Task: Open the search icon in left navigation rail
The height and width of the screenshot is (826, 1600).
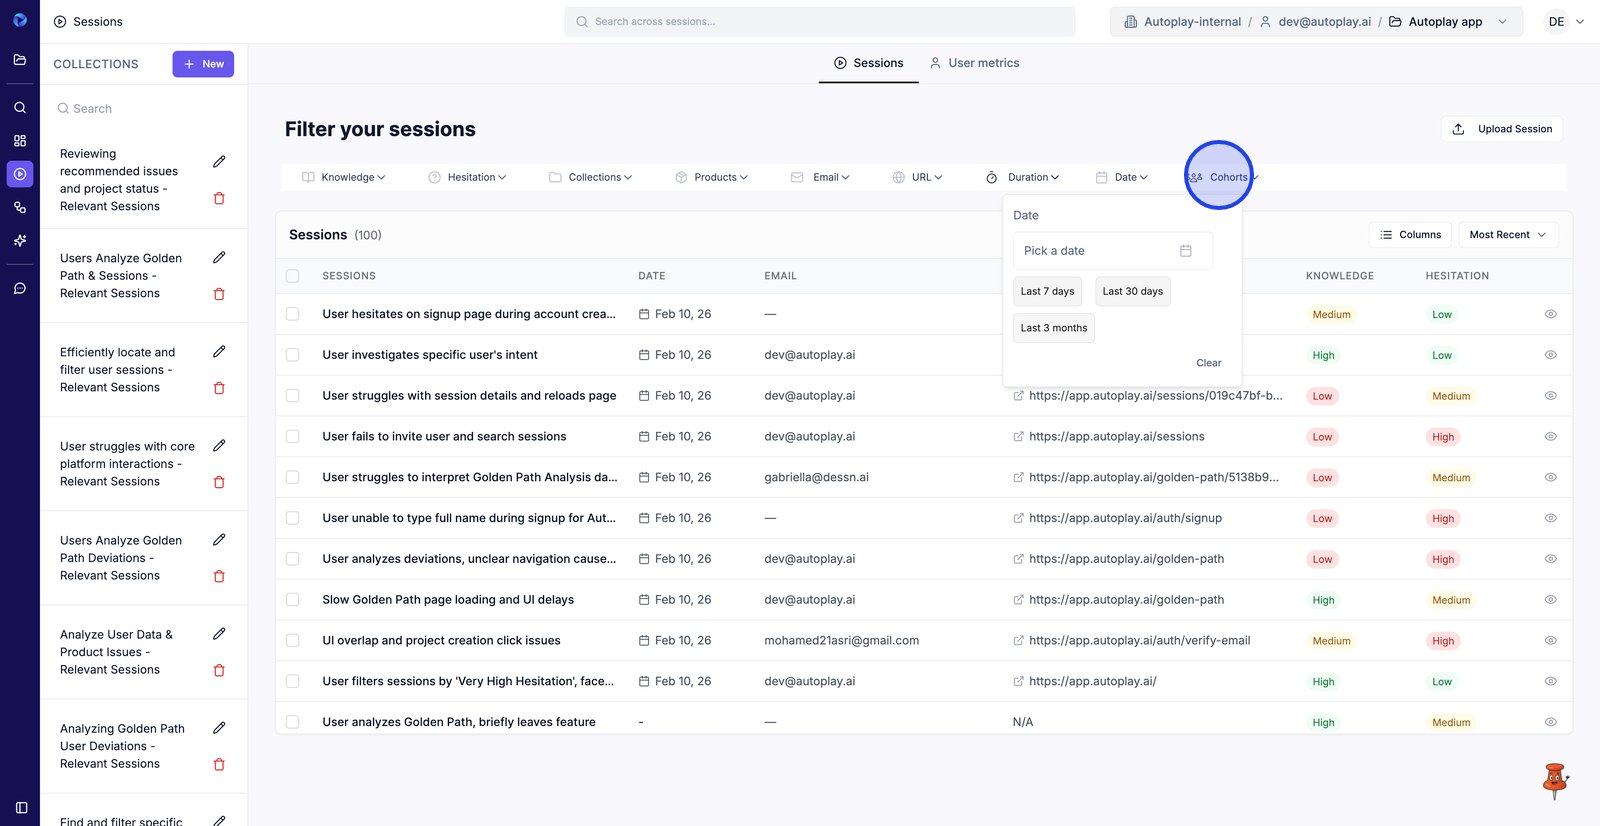Action: click(20, 107)
